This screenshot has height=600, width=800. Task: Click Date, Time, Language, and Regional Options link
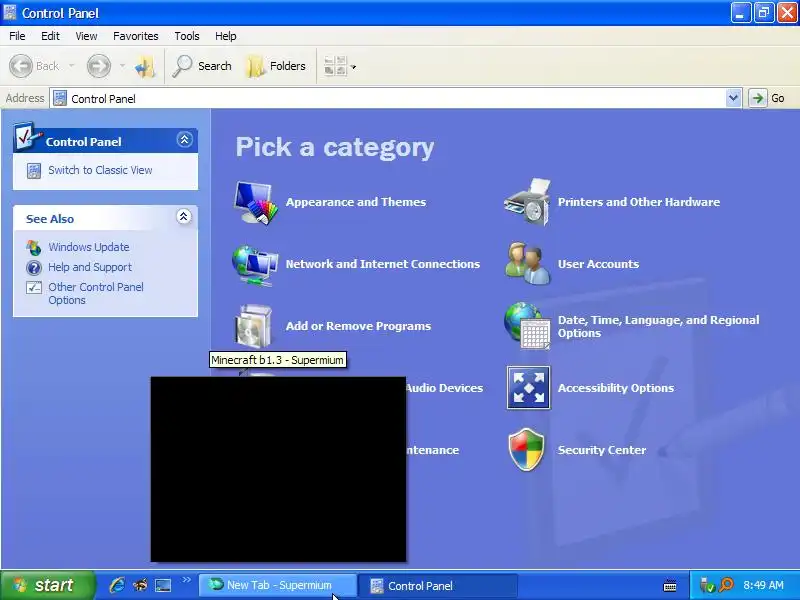click(x=658, y=327)
